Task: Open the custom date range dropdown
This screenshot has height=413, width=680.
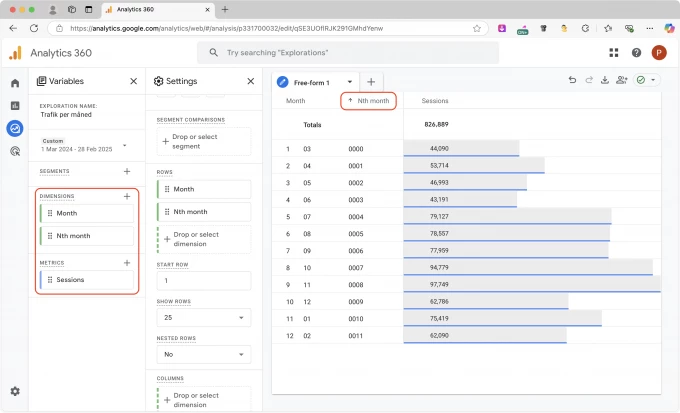Action: pos(124,145)
